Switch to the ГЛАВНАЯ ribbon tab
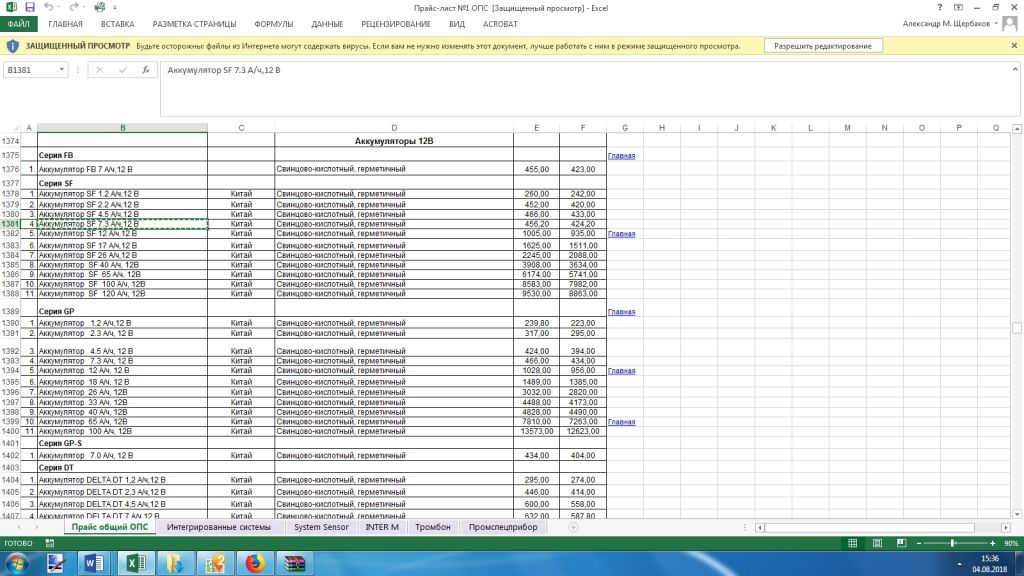 point(65,24)
